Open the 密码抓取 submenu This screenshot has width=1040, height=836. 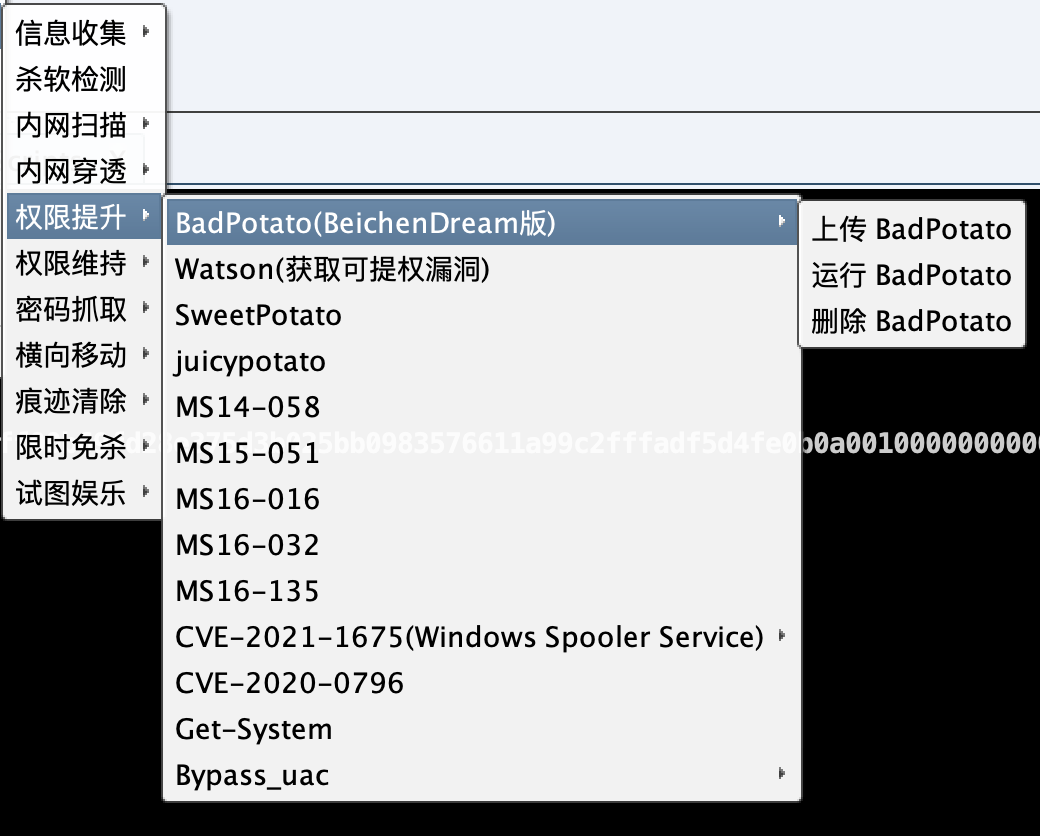click(x=84, y=309)
